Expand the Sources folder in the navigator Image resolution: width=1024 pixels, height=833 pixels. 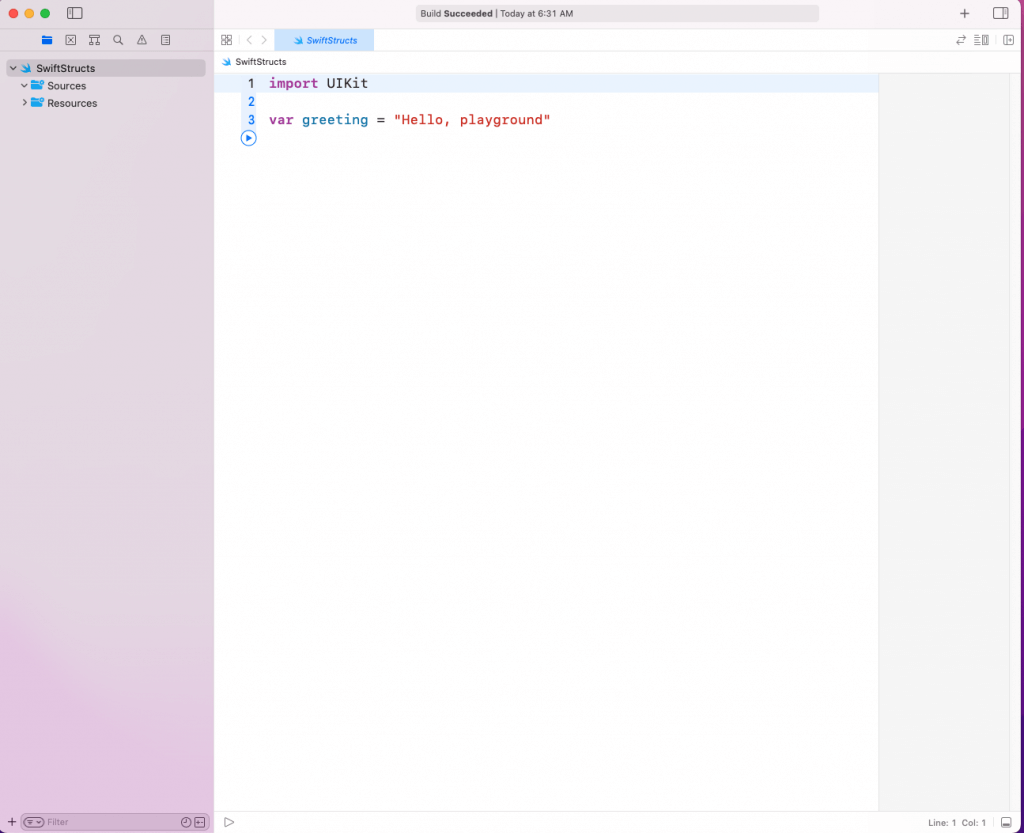pyautogui.click(x=23, y=85)
